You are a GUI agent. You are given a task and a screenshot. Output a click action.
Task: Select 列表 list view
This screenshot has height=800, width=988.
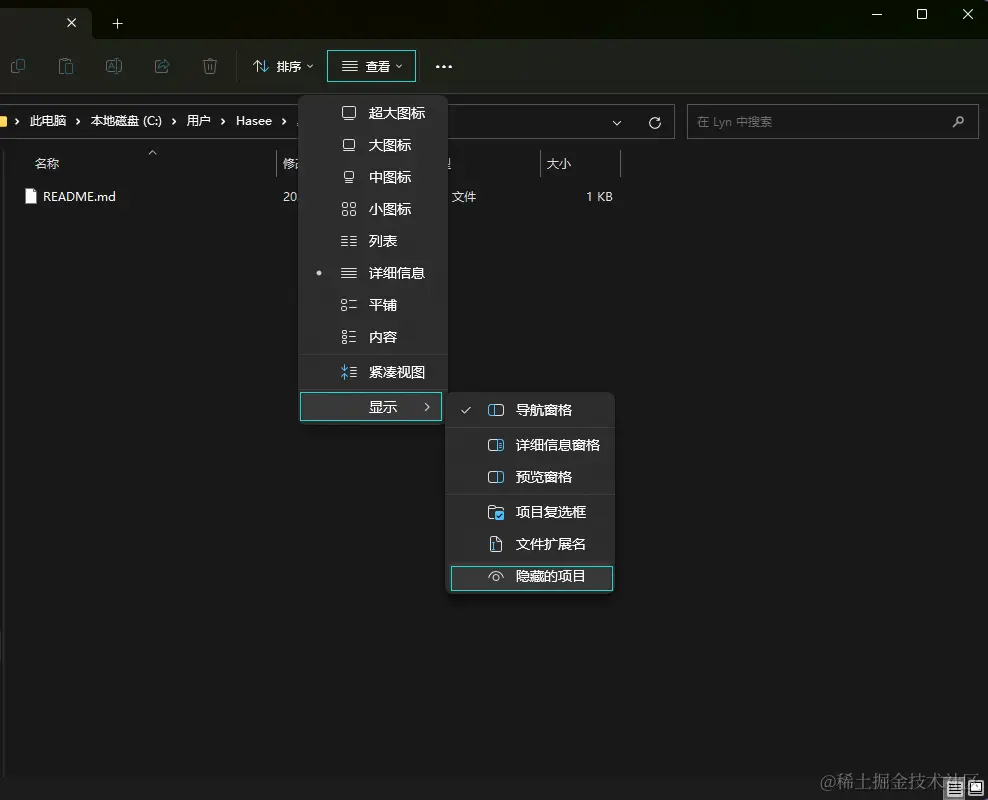[x=373, y=241]
